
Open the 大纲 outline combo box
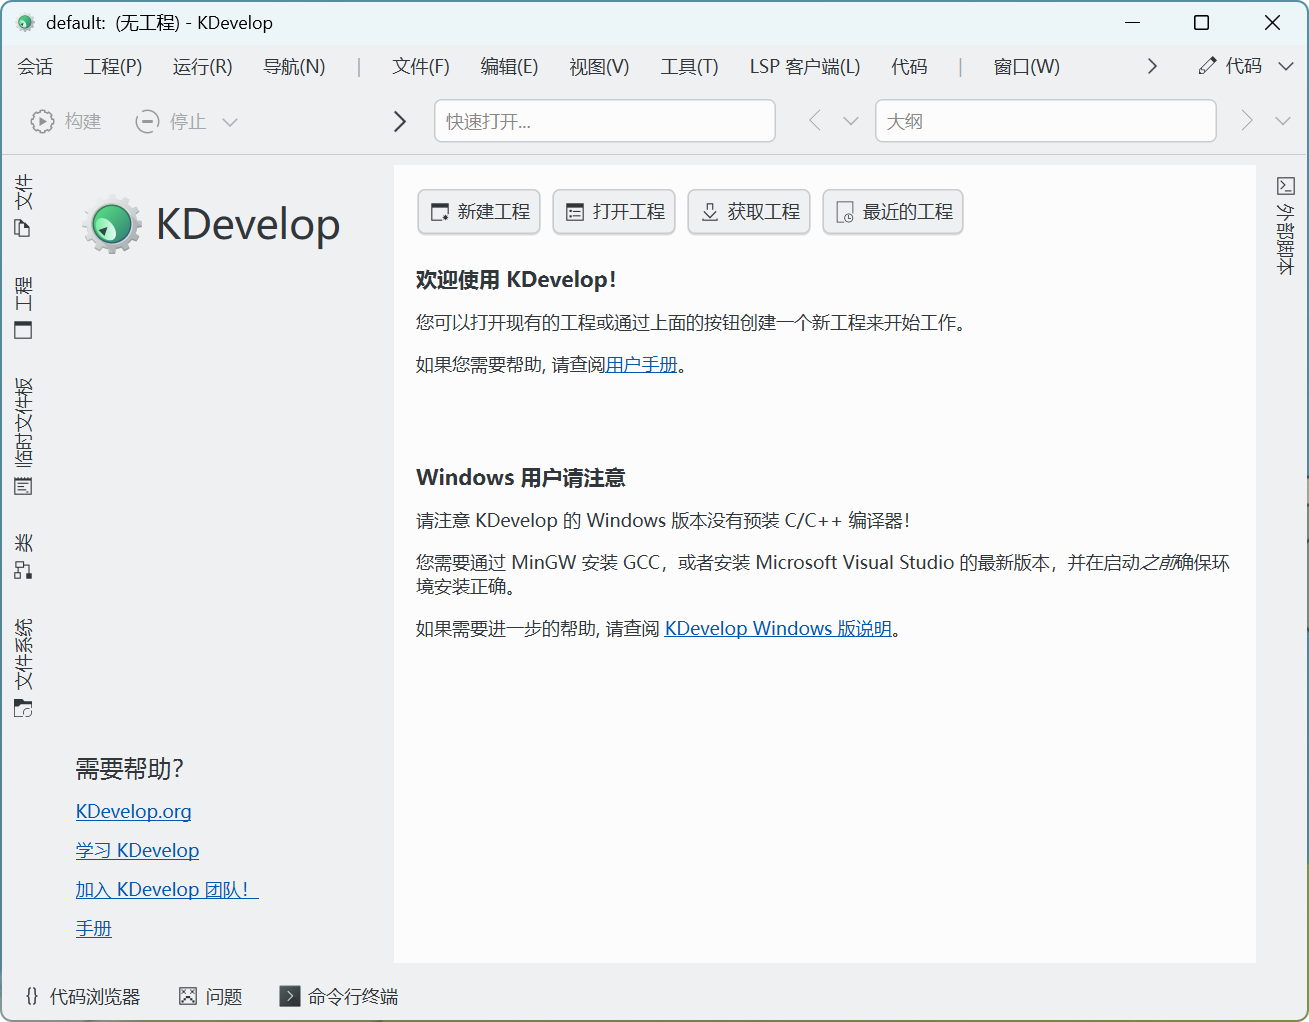tap(1045, 120)
